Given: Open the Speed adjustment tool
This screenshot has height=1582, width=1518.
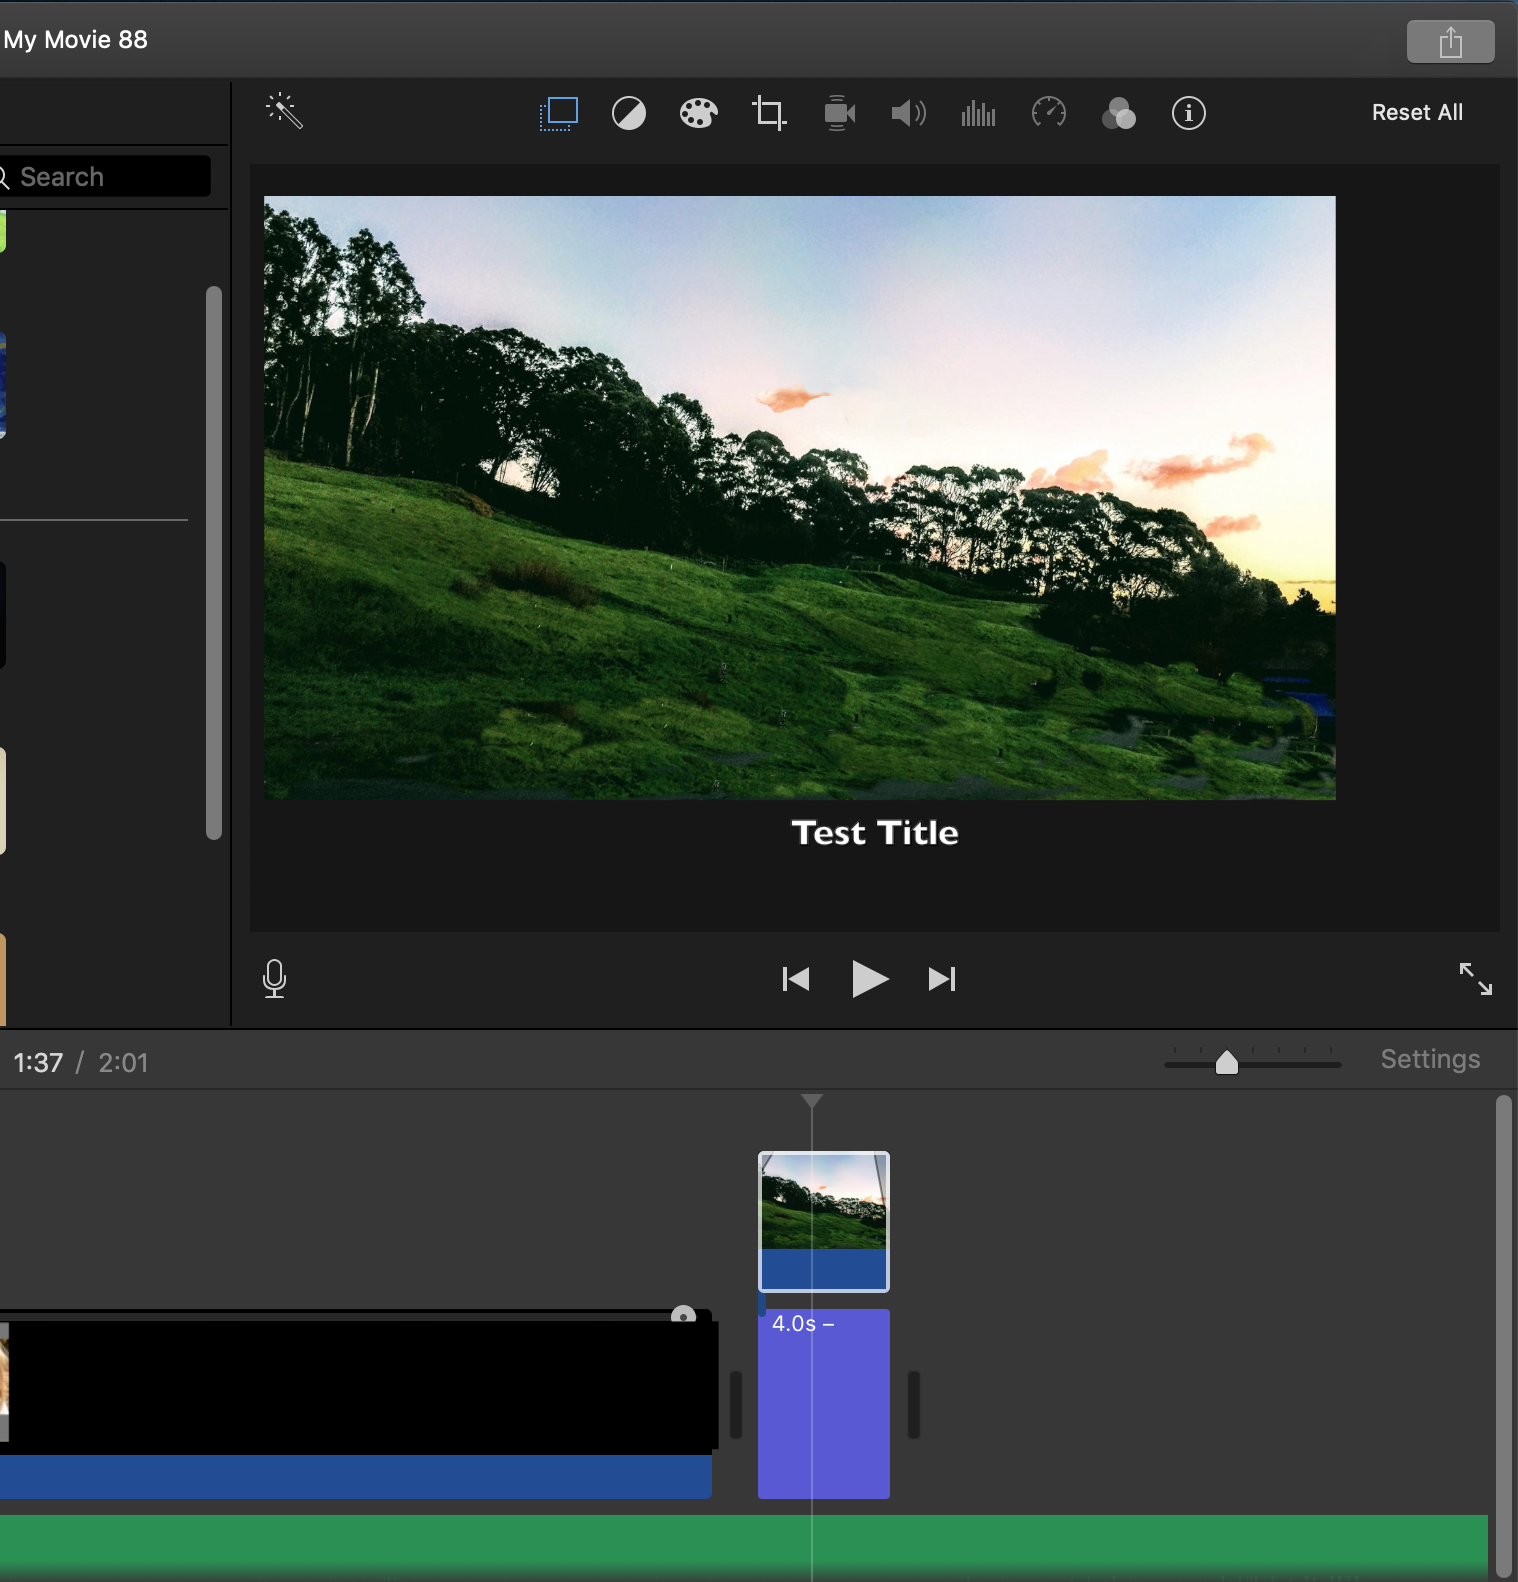Looking at the screenshot, I should click(x=1048, y=113).
